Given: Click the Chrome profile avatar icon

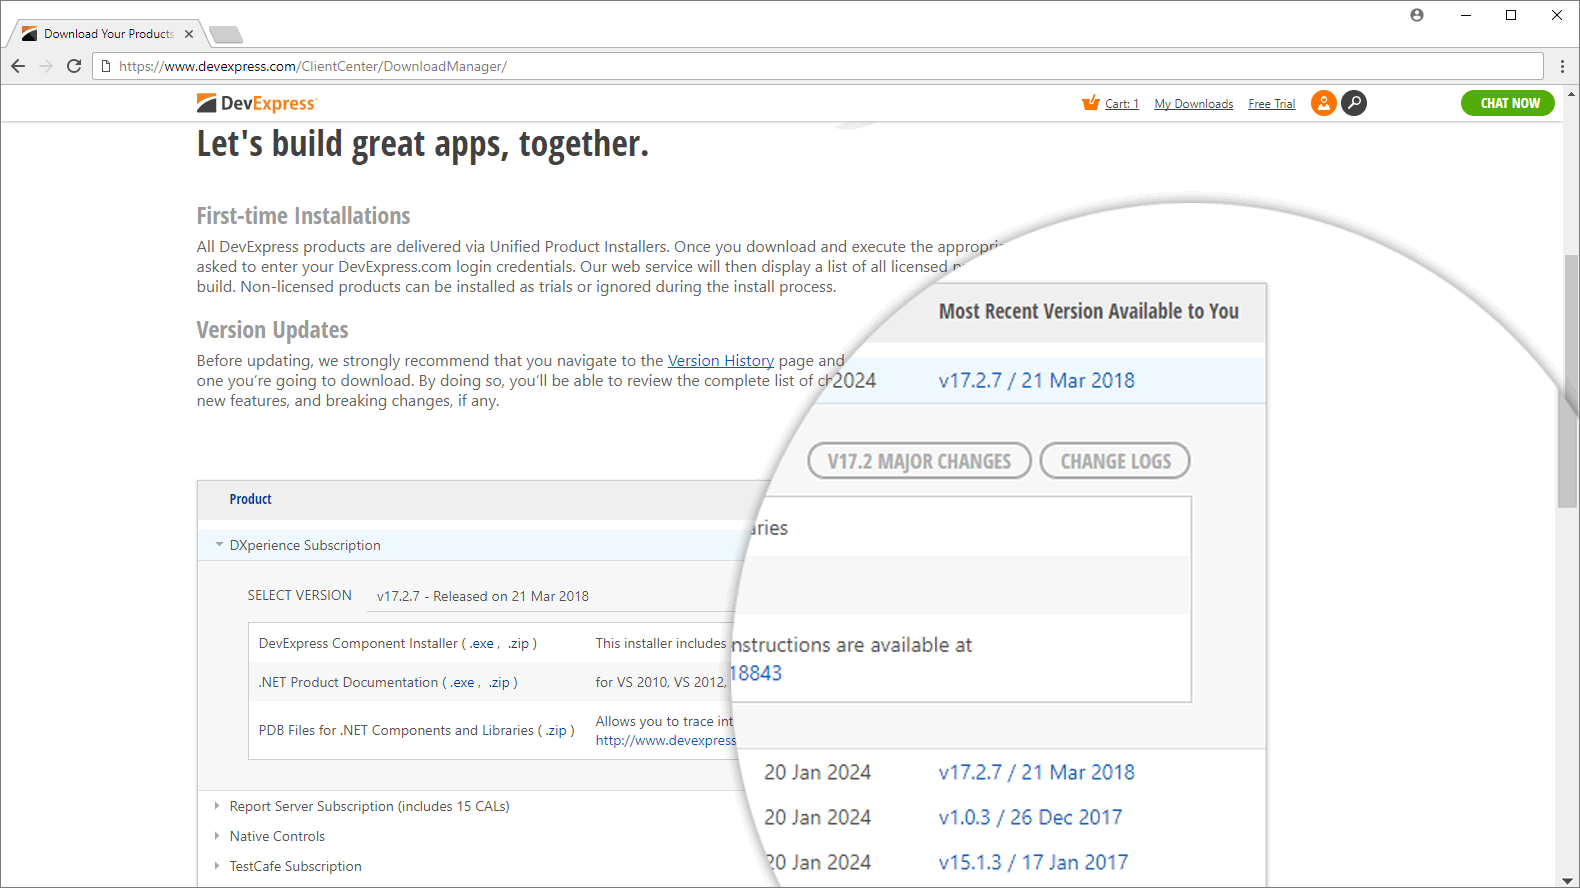Looking at the screenshot, I should coord(1417,15).
